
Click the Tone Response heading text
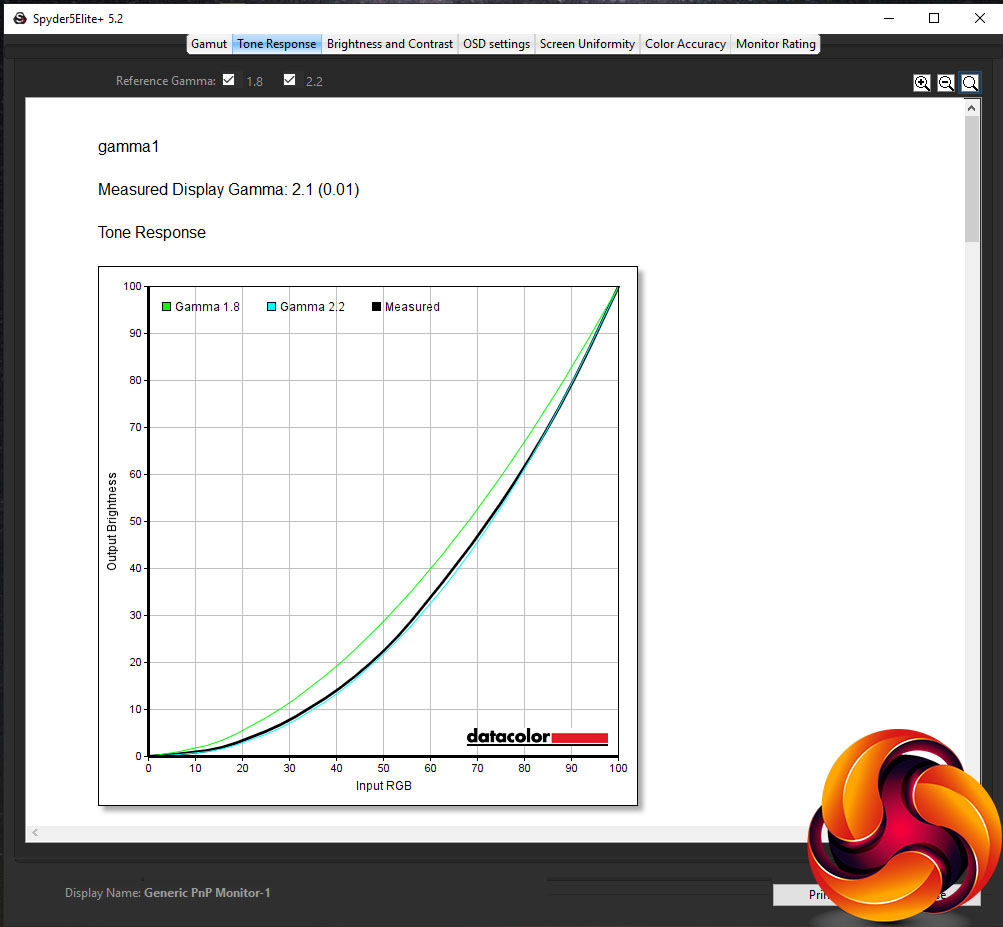tap(152, 232)
